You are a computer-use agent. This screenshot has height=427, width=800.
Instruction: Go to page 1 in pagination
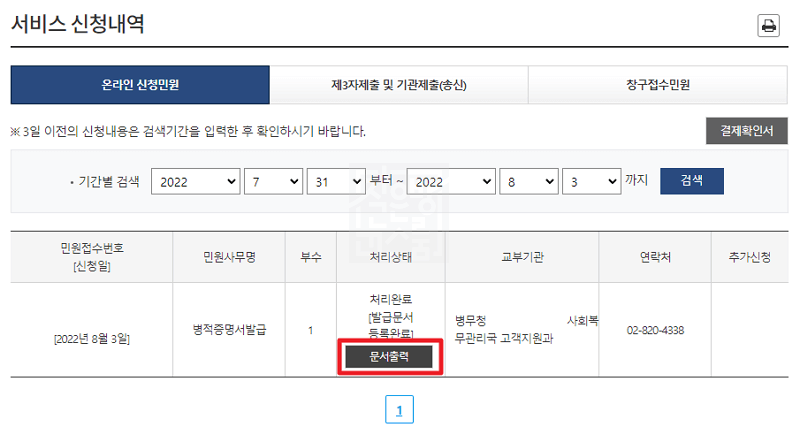pyautogui.click(x=399, y=410)
